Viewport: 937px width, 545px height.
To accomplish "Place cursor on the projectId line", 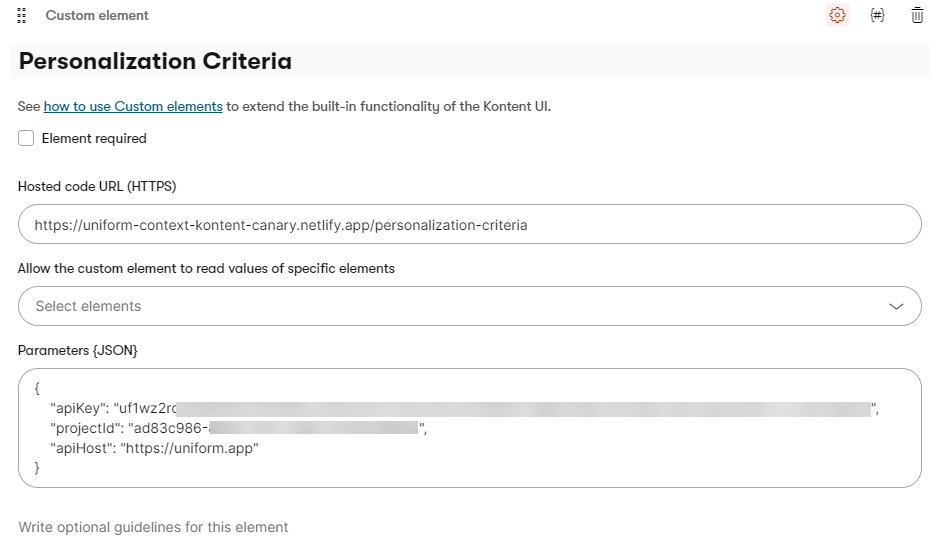I will pos(300,428).
